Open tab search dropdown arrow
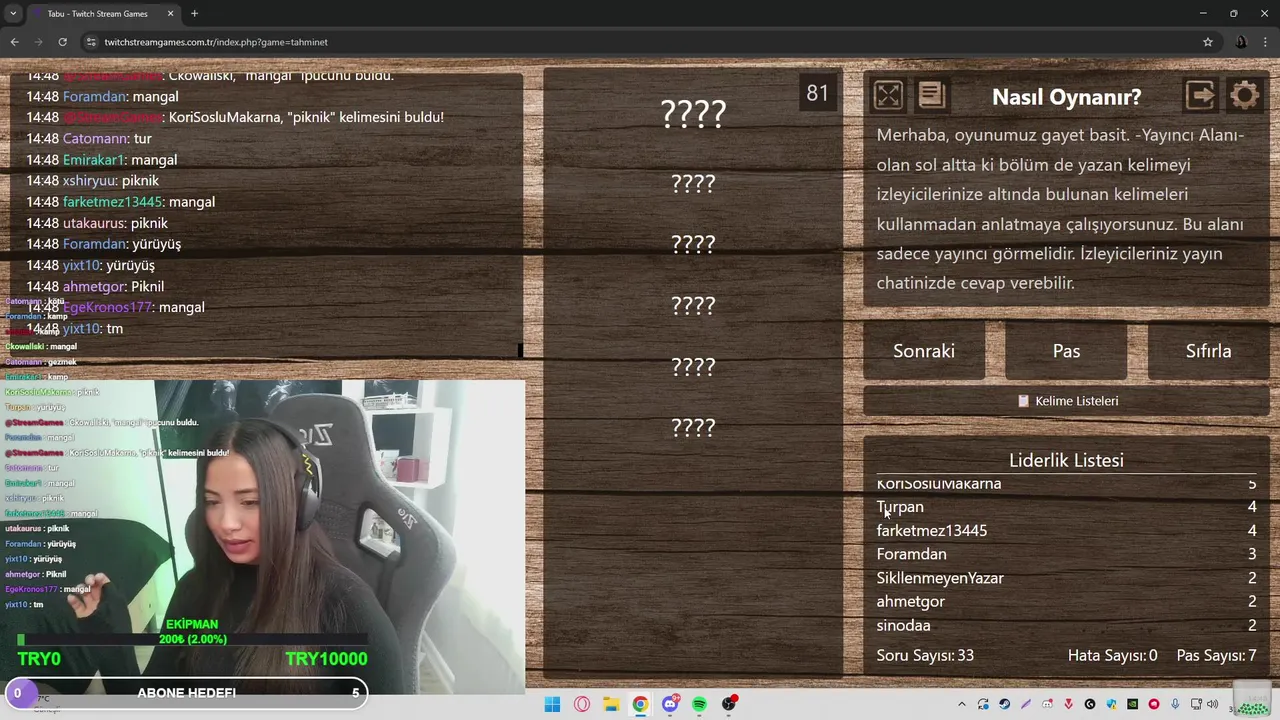Image resolution: width=1280 pixels, height=720 pixels. click(x=13, y=13)
